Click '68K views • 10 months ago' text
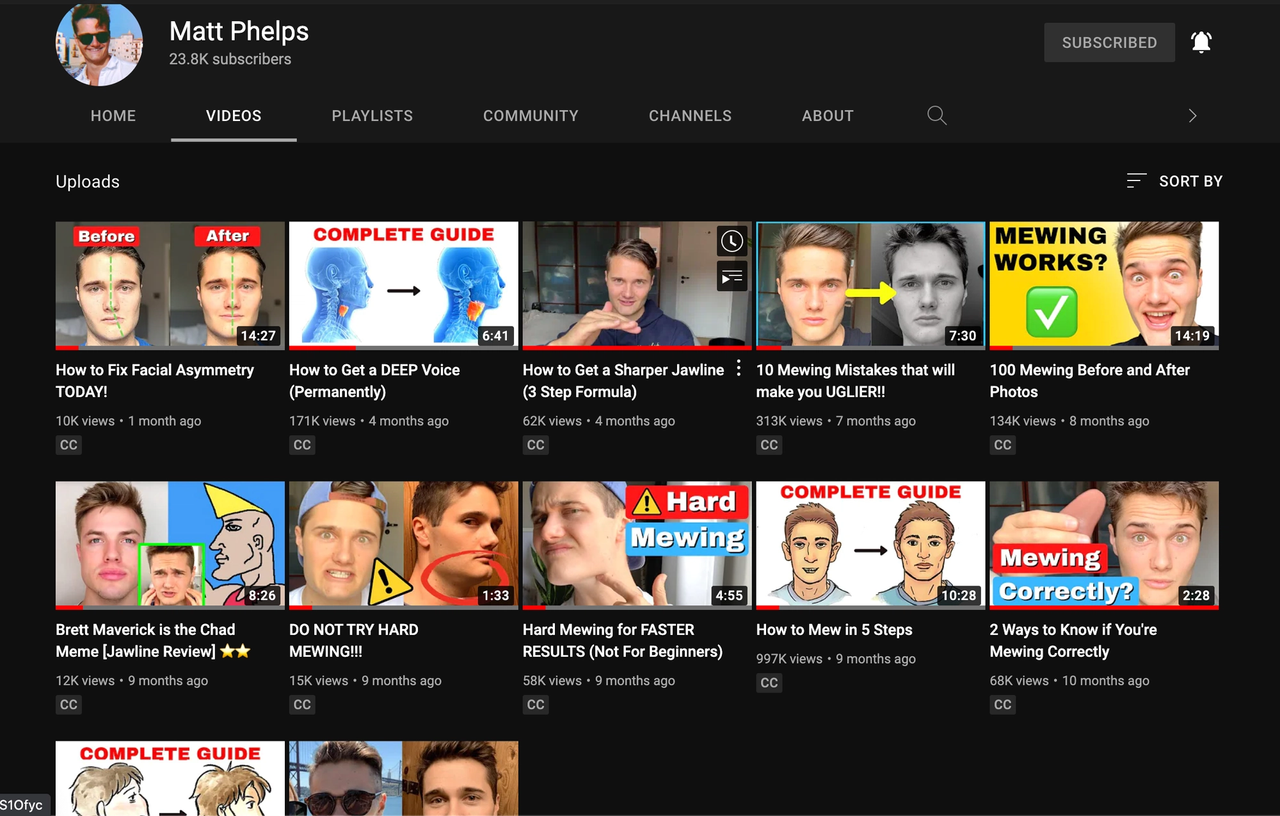 pos(1070,681)
